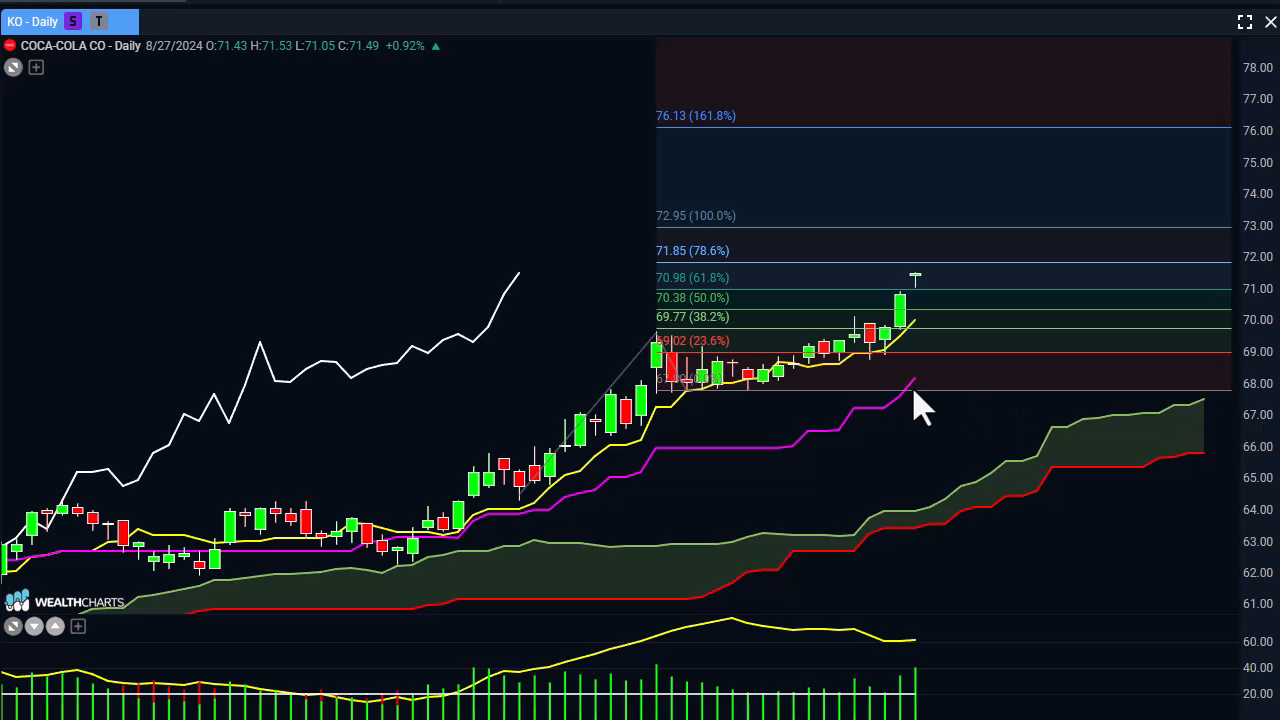Click the 75.00 price axis label
Screen dimensions: 1280x720
coord(1257,163)
